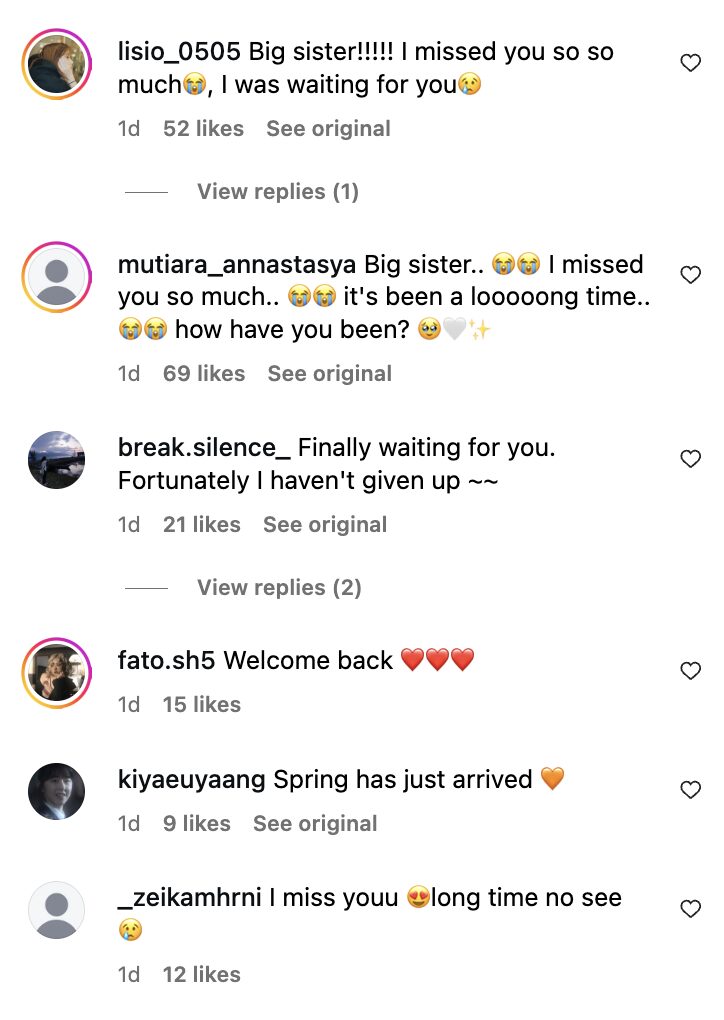Like _zeikamhrni's "I miss youu" comment
Viewport: 724px width, 1020px height.
tap(690, 909)
